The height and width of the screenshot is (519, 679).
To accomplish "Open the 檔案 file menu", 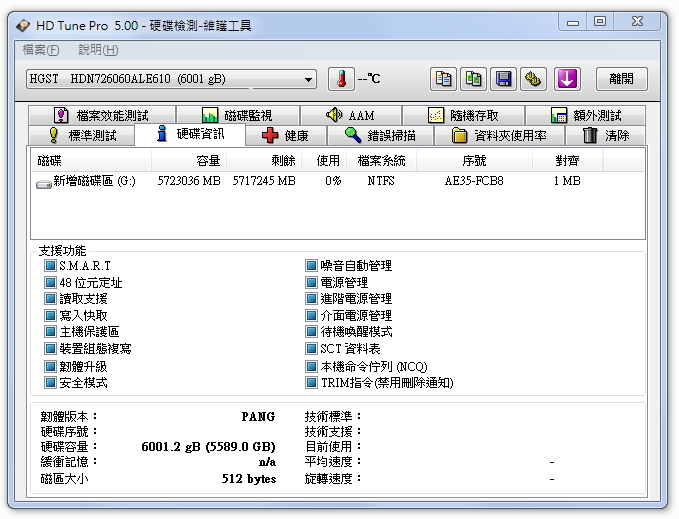I will coord(40,49).
